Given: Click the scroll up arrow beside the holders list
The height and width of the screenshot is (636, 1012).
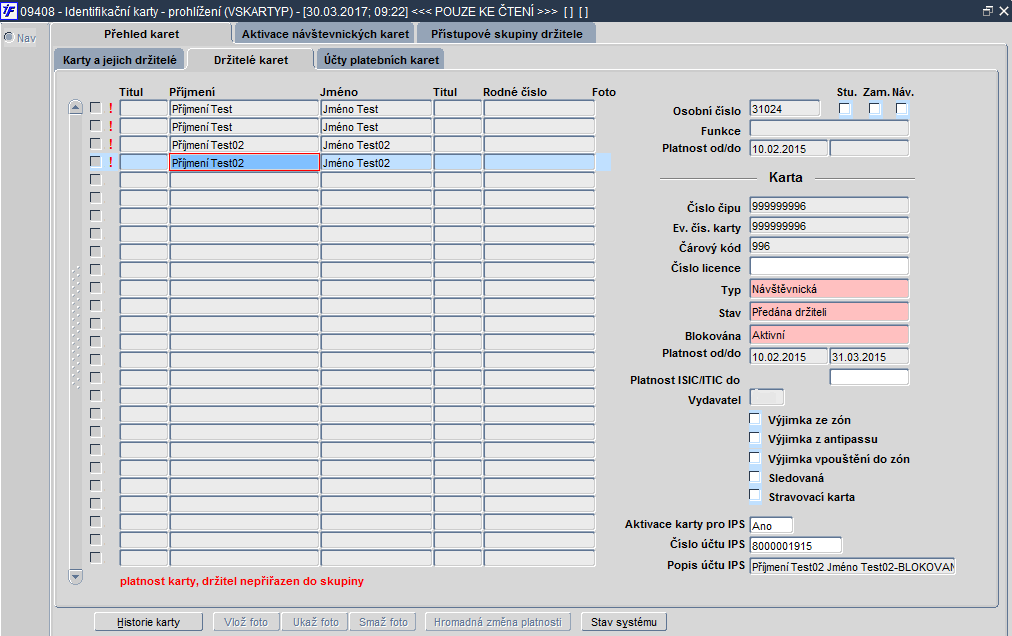Looking at the screenshot, I should (76, 108).
